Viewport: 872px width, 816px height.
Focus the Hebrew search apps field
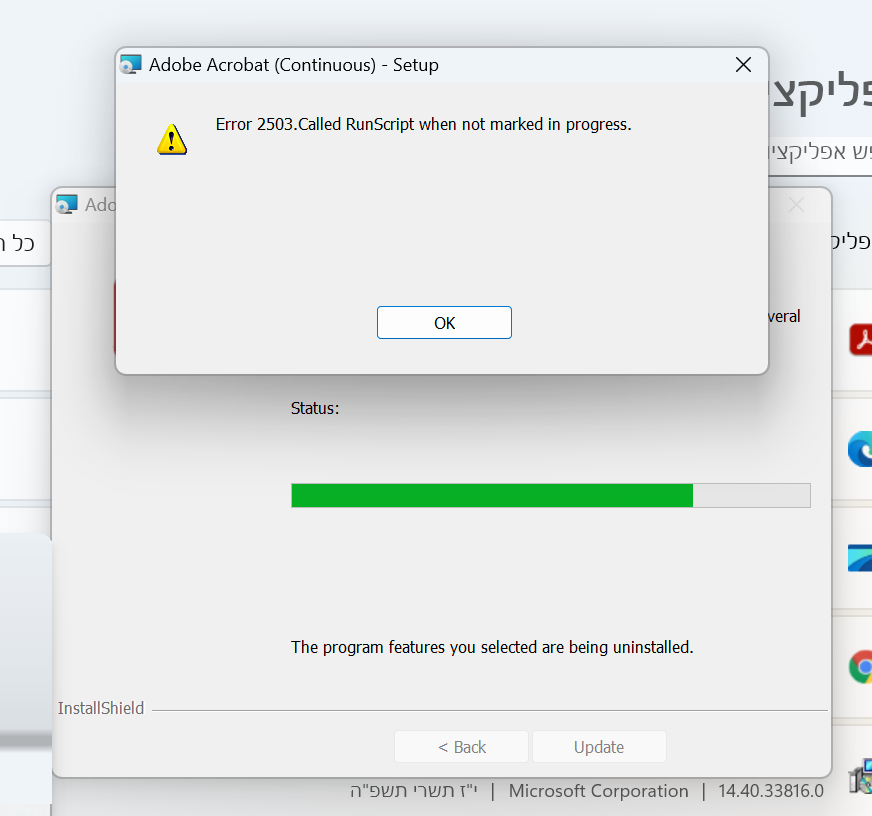[820, 152]
